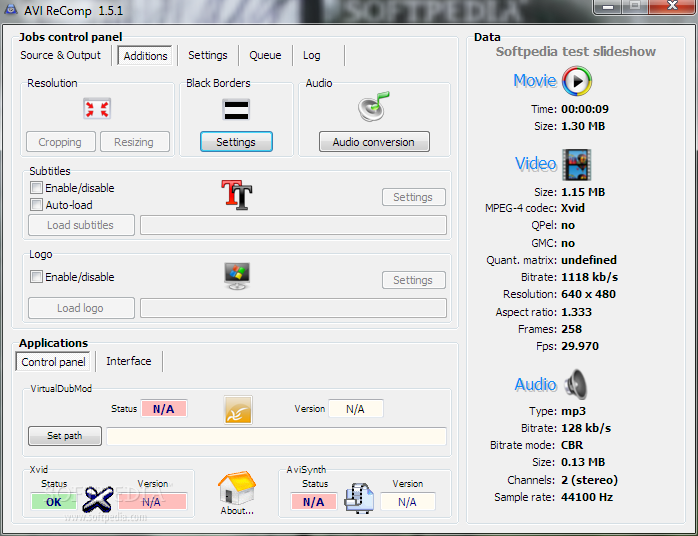Click the AviSynth filmstrip icon
The height and width of the screenshot is (536, 698).
359,498
